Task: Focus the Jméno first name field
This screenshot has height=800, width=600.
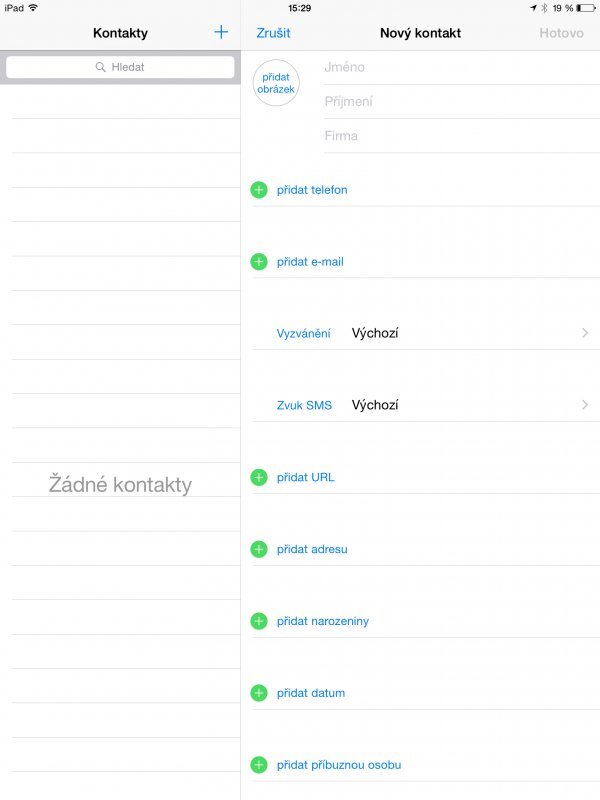Action: 455,68
